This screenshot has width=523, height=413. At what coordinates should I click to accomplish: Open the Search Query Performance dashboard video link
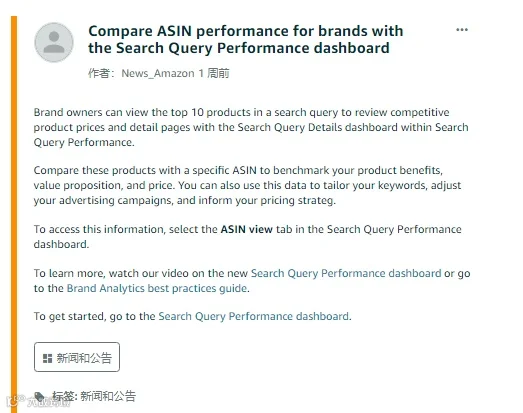[346, 273]
